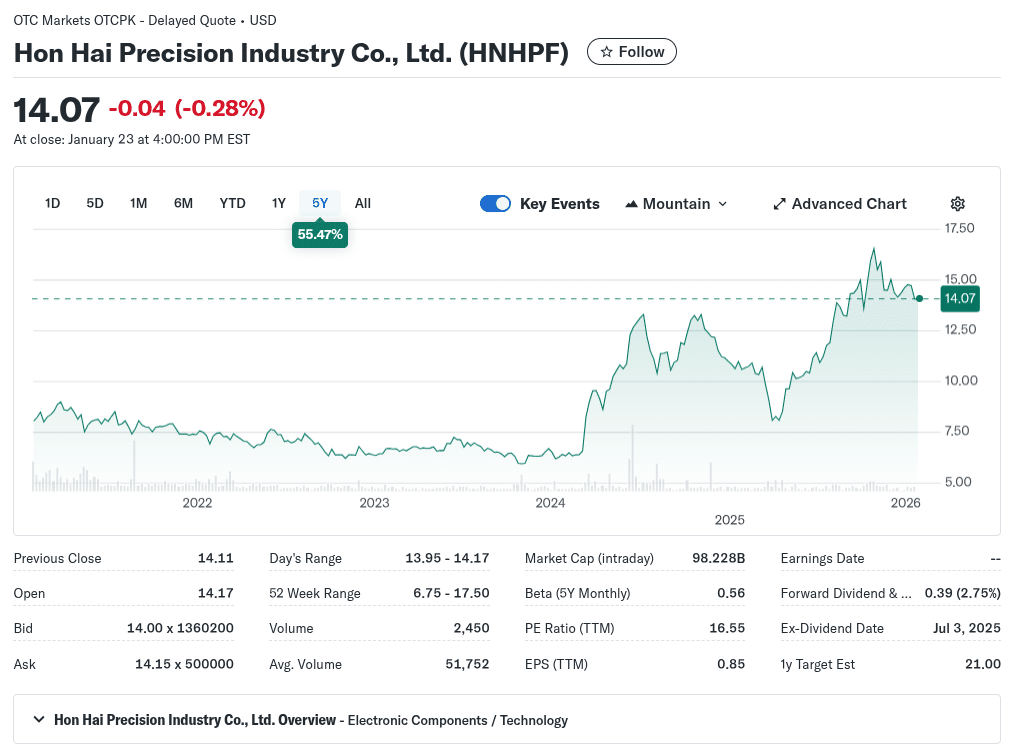1028x746 pixels.
Task: Click the Follow button
Action: point(632,52)
